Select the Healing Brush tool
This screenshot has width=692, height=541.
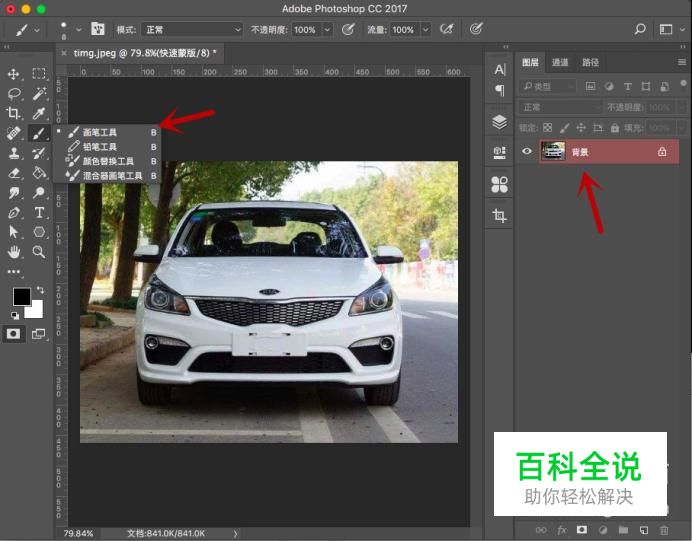[14, 133]
